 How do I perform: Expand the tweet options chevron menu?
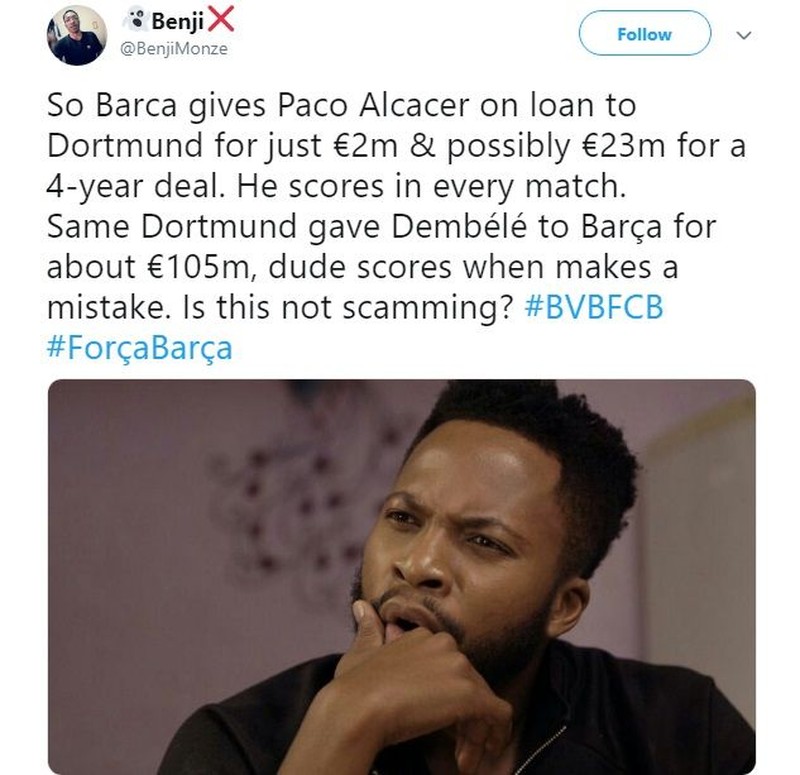[x=742, y=35]
